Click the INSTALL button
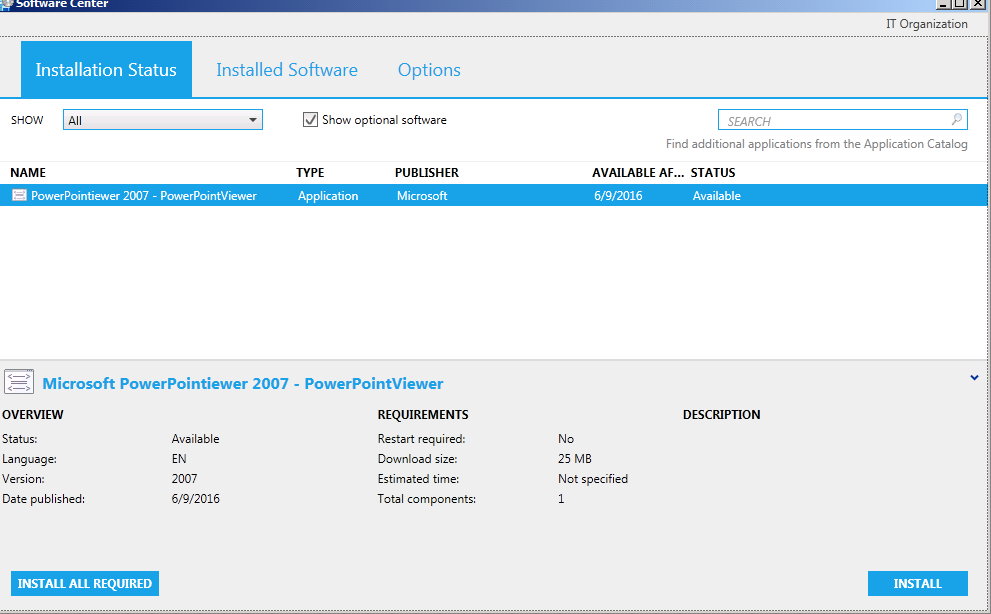 [918, 584]
